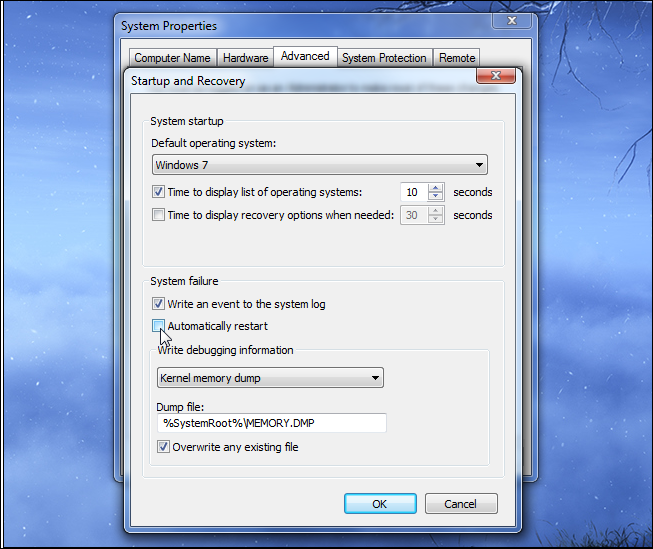Click the Dump file path field

(272, 423)
